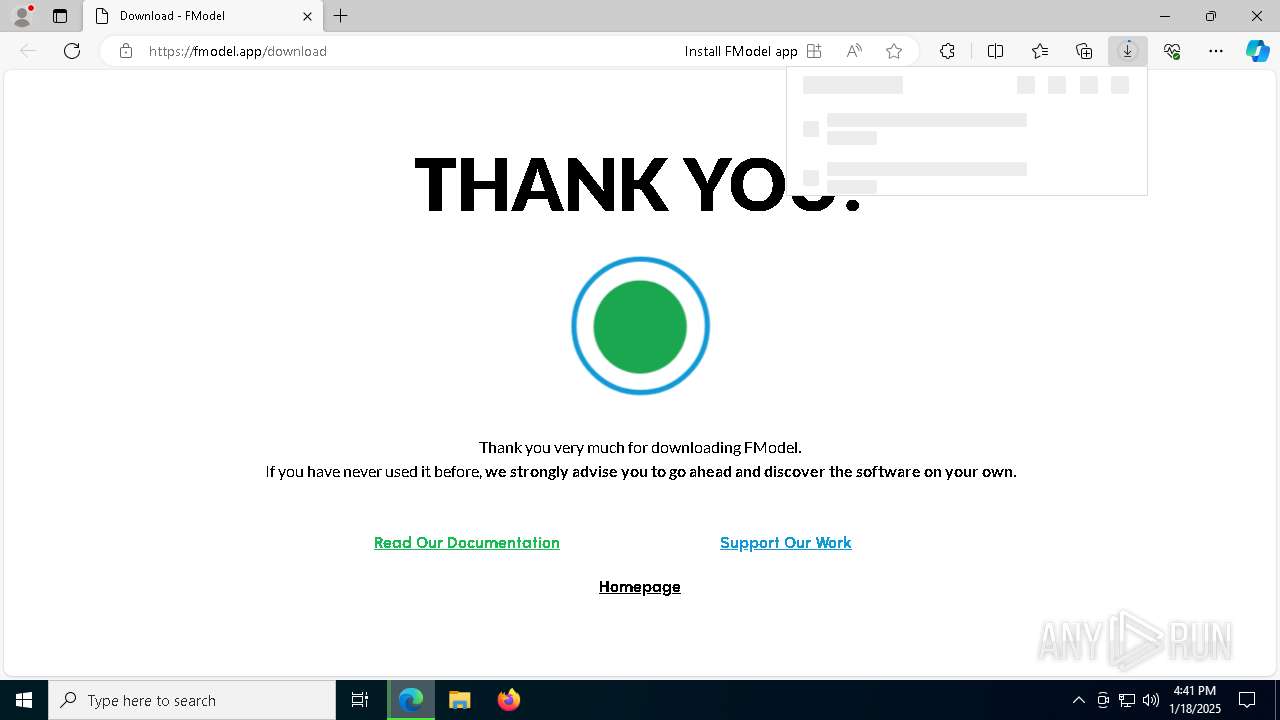Open File Explorer from taskbar
Screen dimensions: 1280x720
coord(459,700)
